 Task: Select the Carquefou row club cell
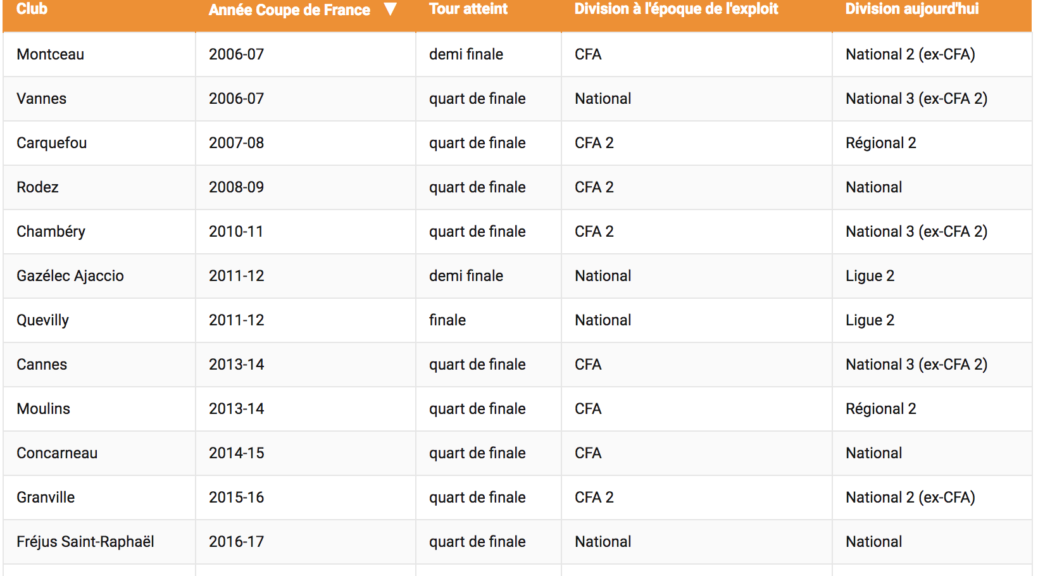click(x=51, y=143)
